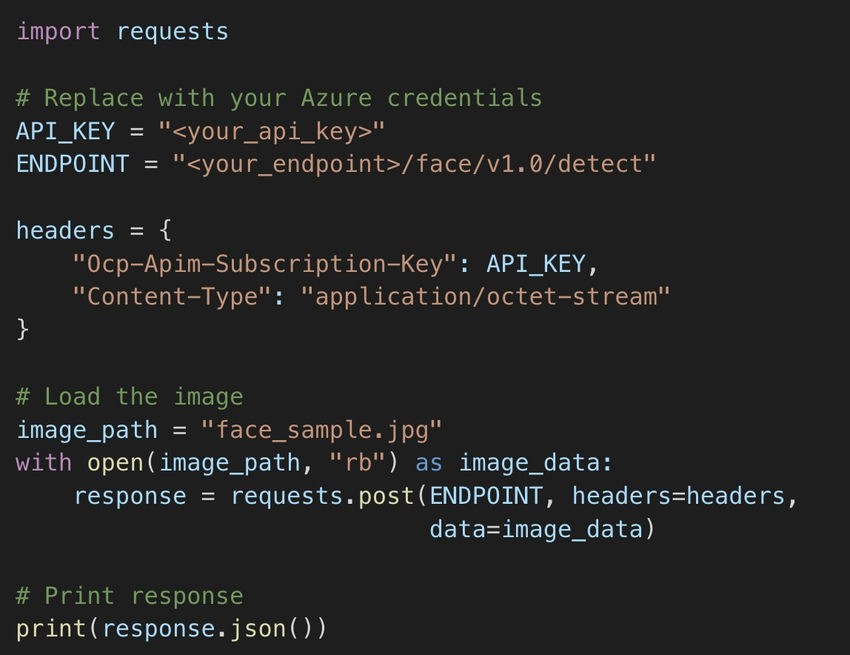Click the 'headers' variable before the opening brace
Viewport: 850px width, 655px height.
[x=65, y=230]
